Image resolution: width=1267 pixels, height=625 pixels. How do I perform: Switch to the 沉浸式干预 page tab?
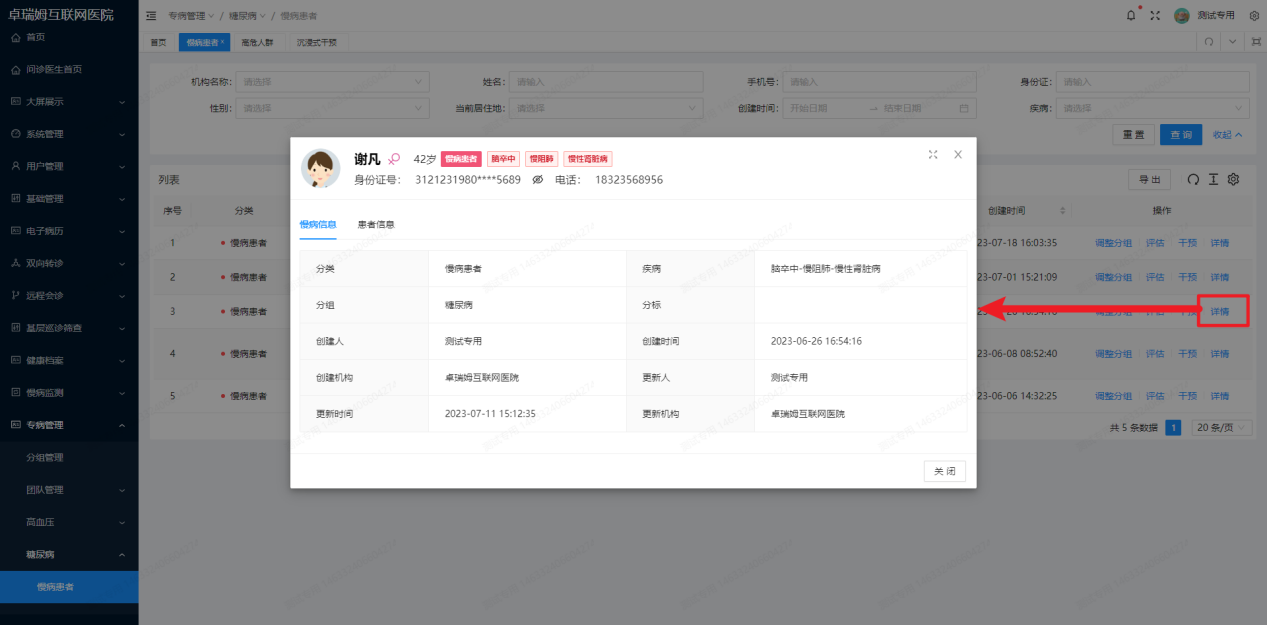pyautogui.click(x=317, y=42)
